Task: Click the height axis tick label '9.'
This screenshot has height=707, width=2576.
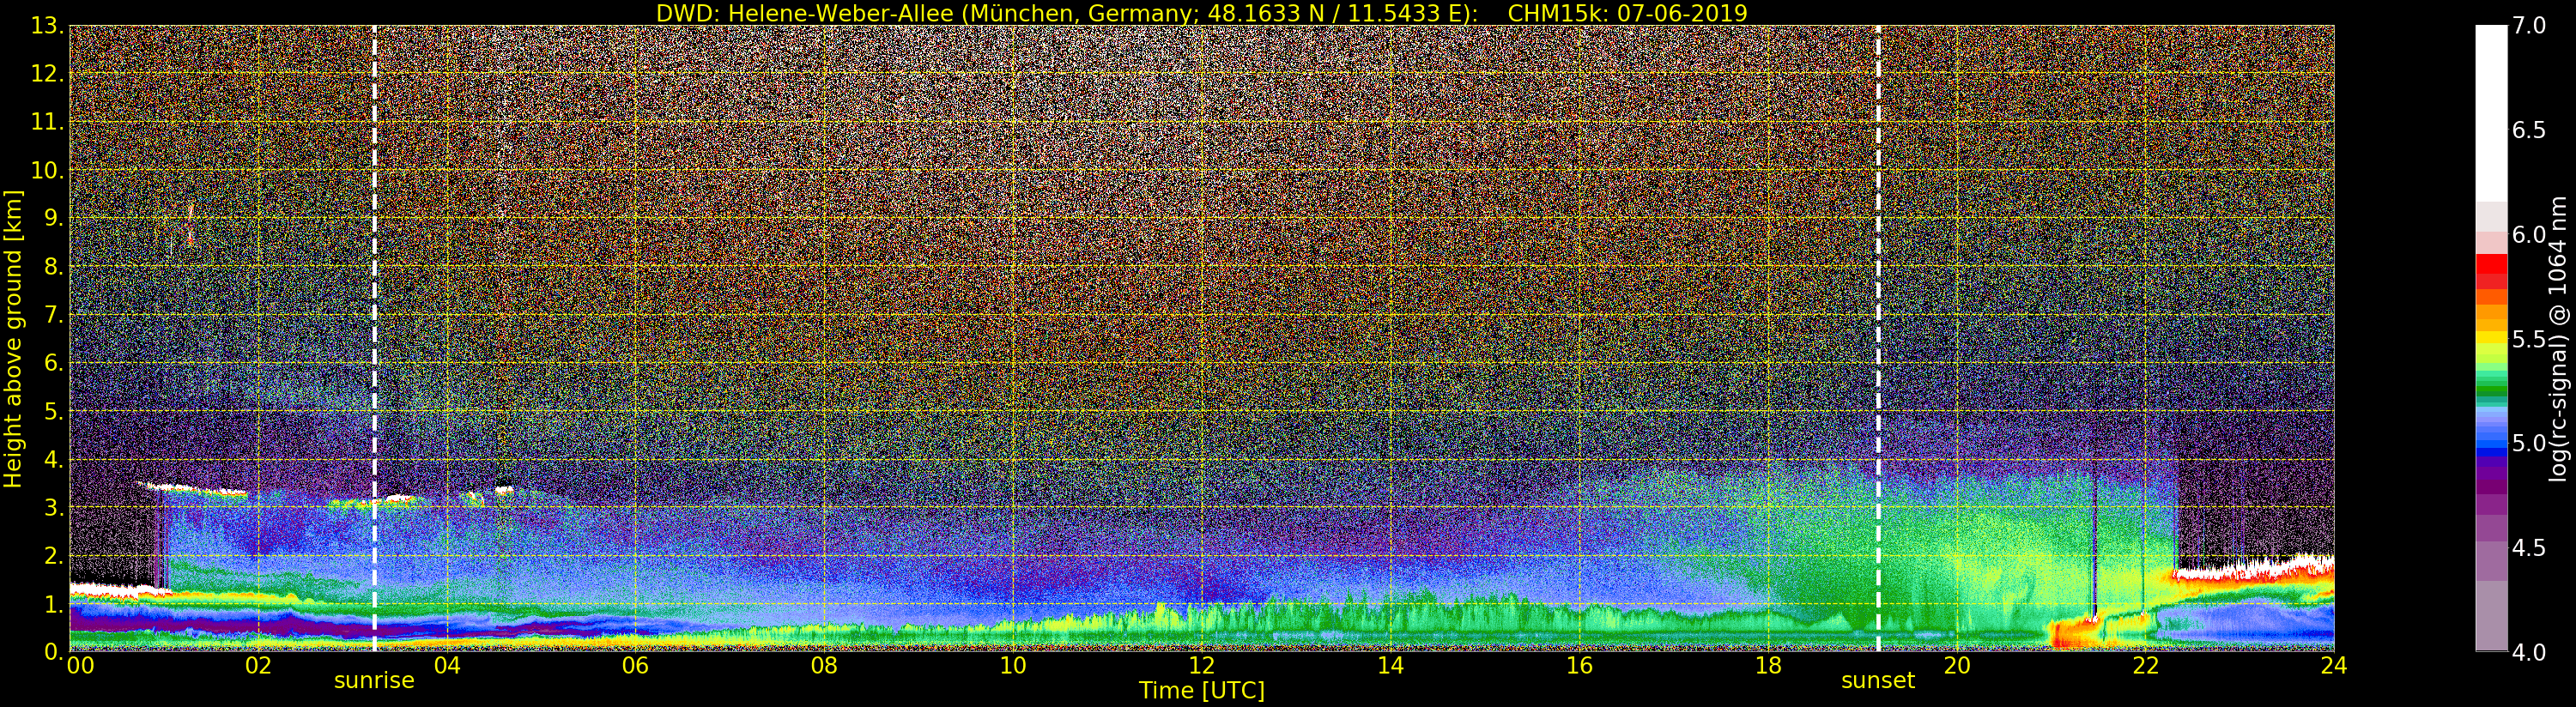Action: coord(53,218)
